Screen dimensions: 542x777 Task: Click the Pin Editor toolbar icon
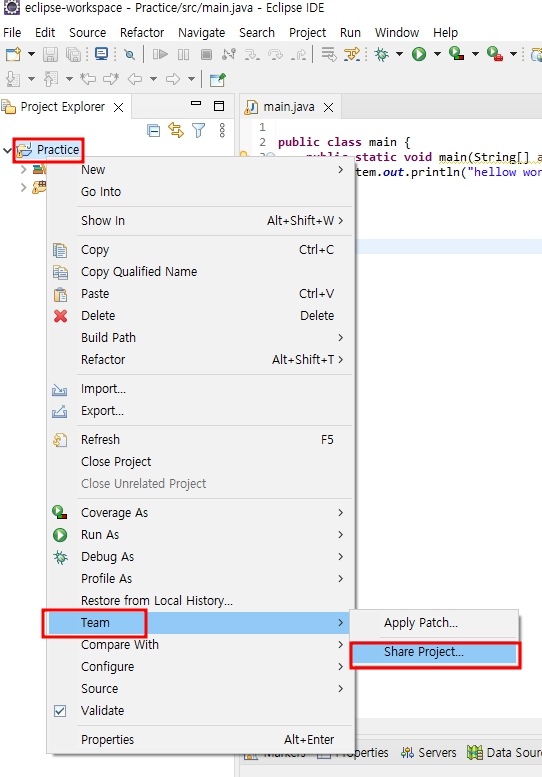[217, 79]
